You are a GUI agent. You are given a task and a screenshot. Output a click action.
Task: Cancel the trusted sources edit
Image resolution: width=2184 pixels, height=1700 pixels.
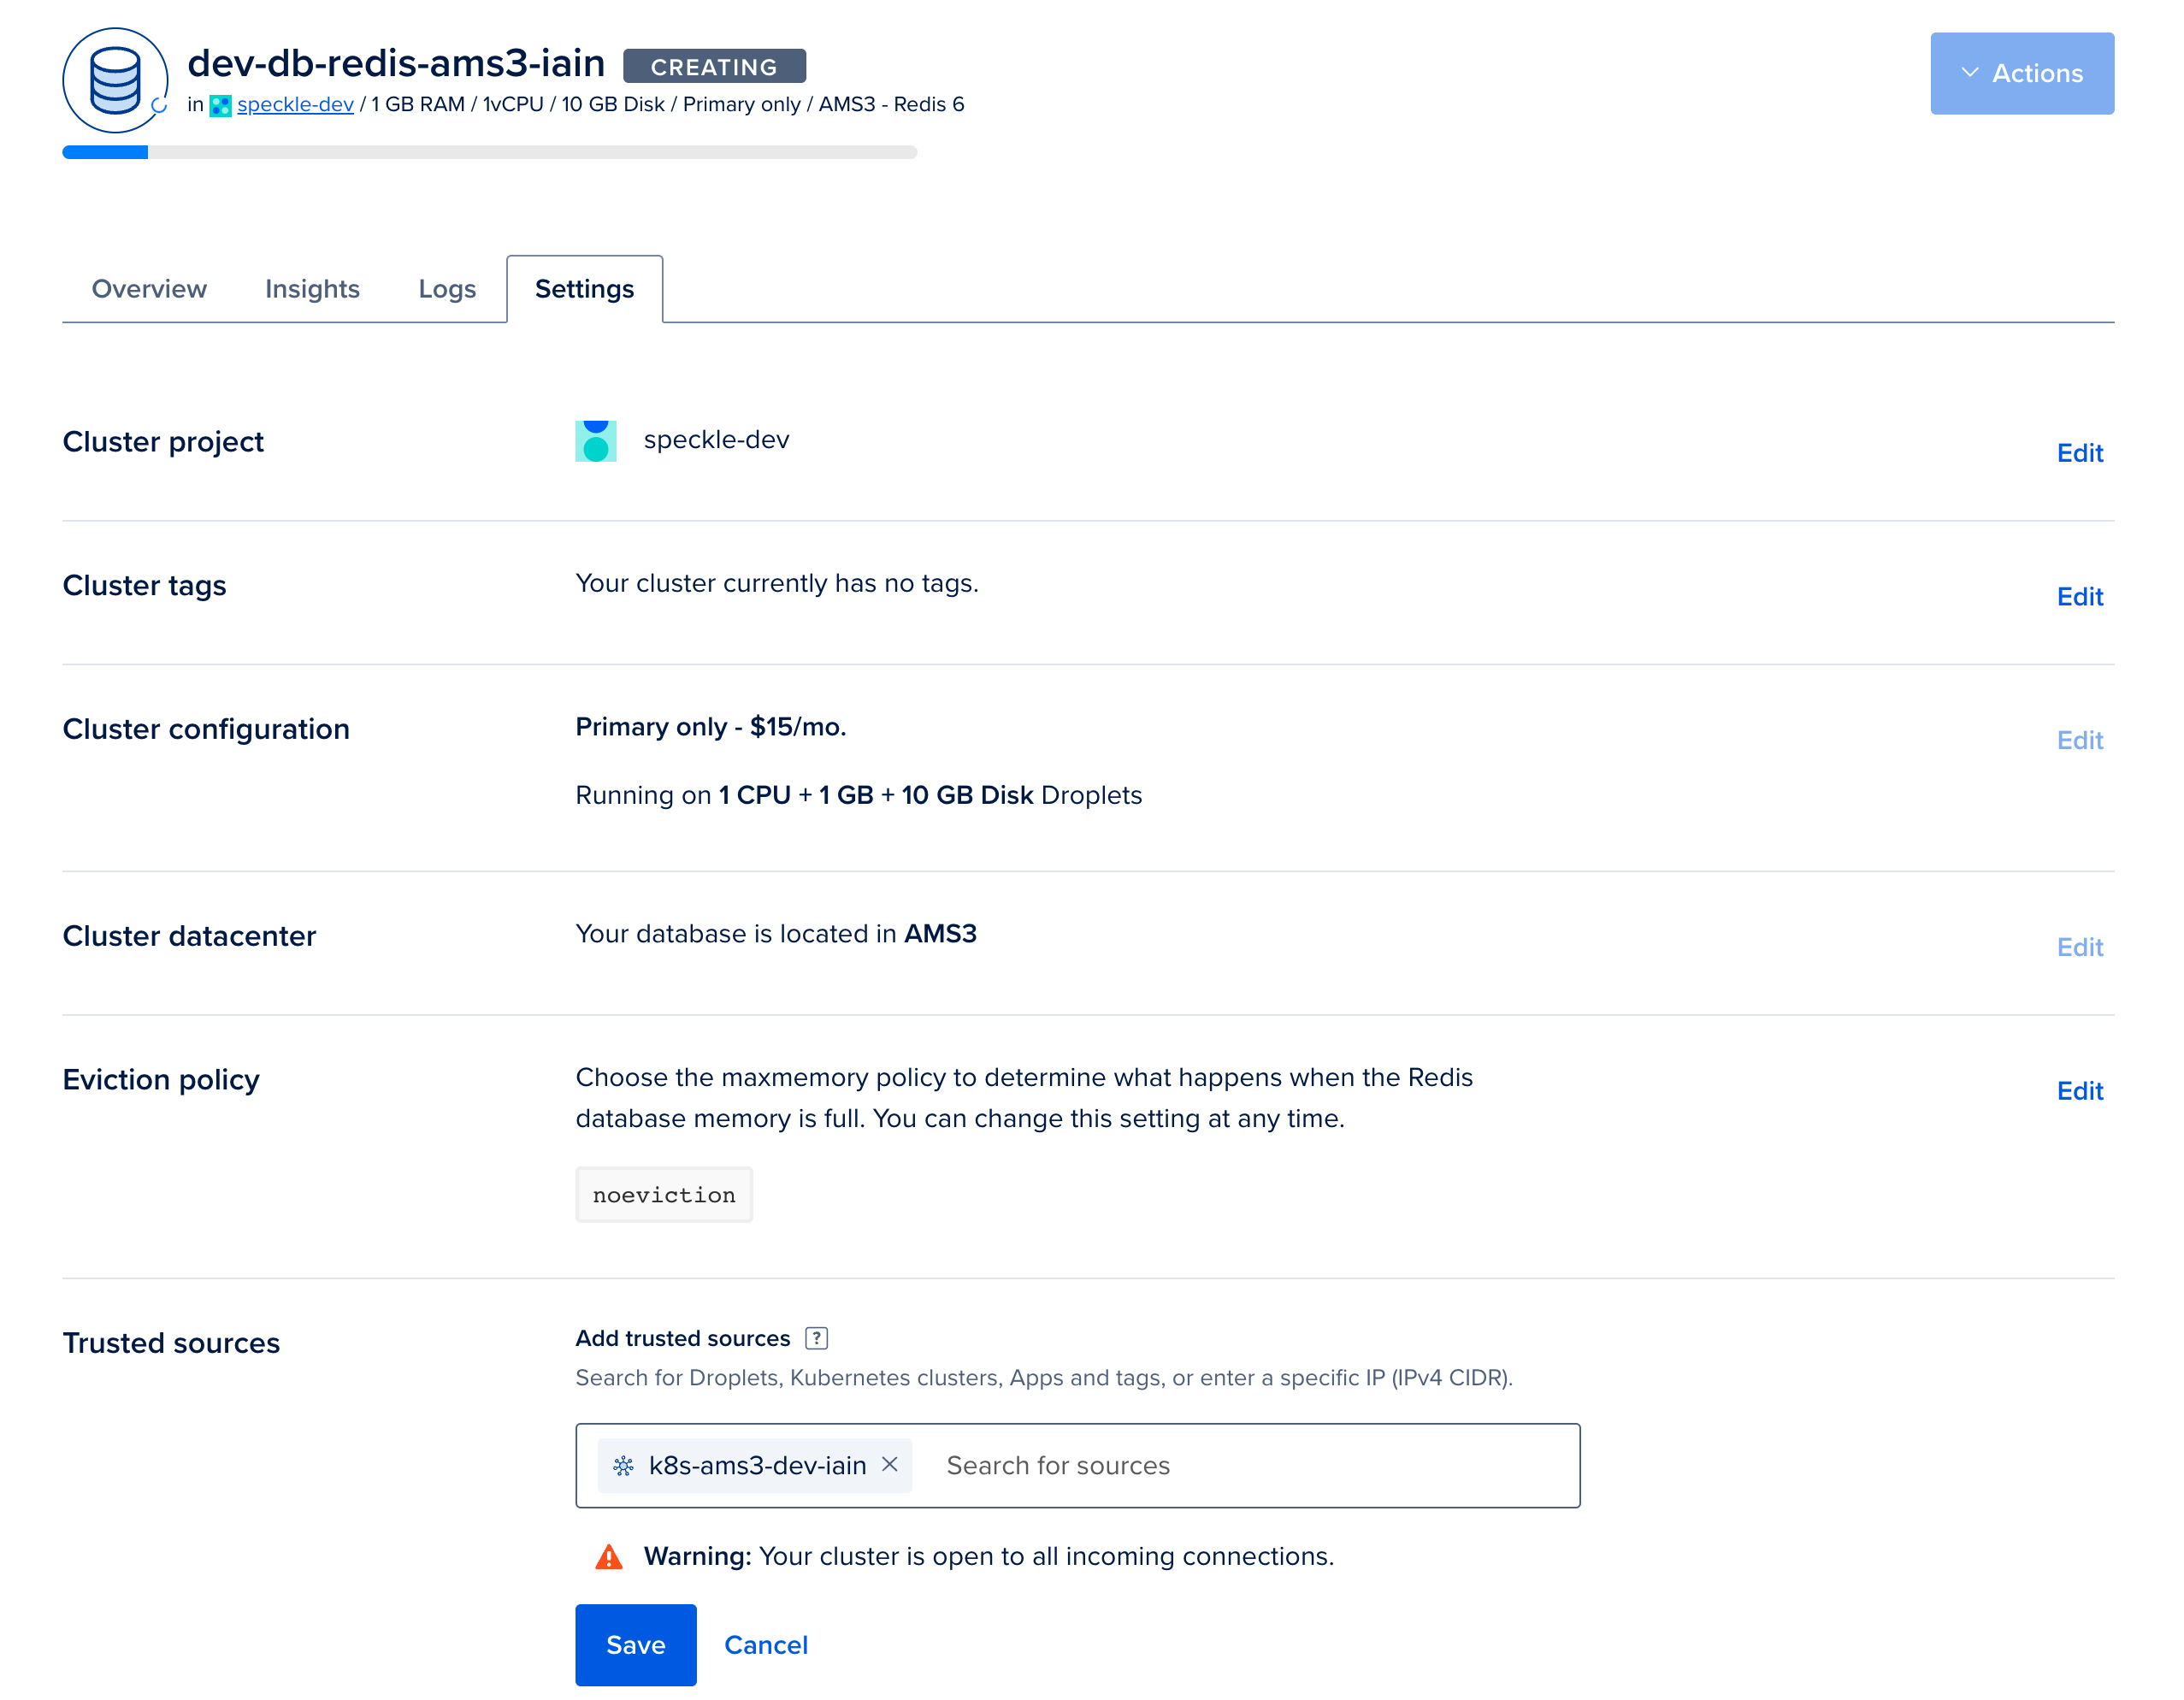pyautogui.click(x=765, y=1645)
